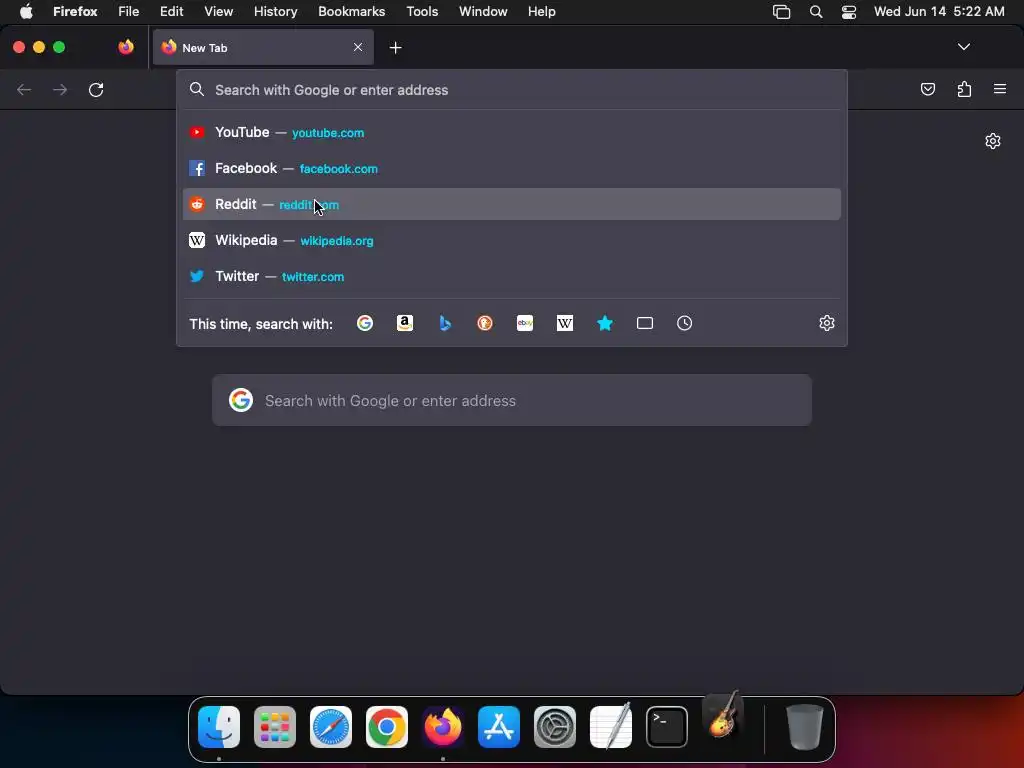Open the Help menu
Viewport: 1024px width, 768px height.
[541, 11]
